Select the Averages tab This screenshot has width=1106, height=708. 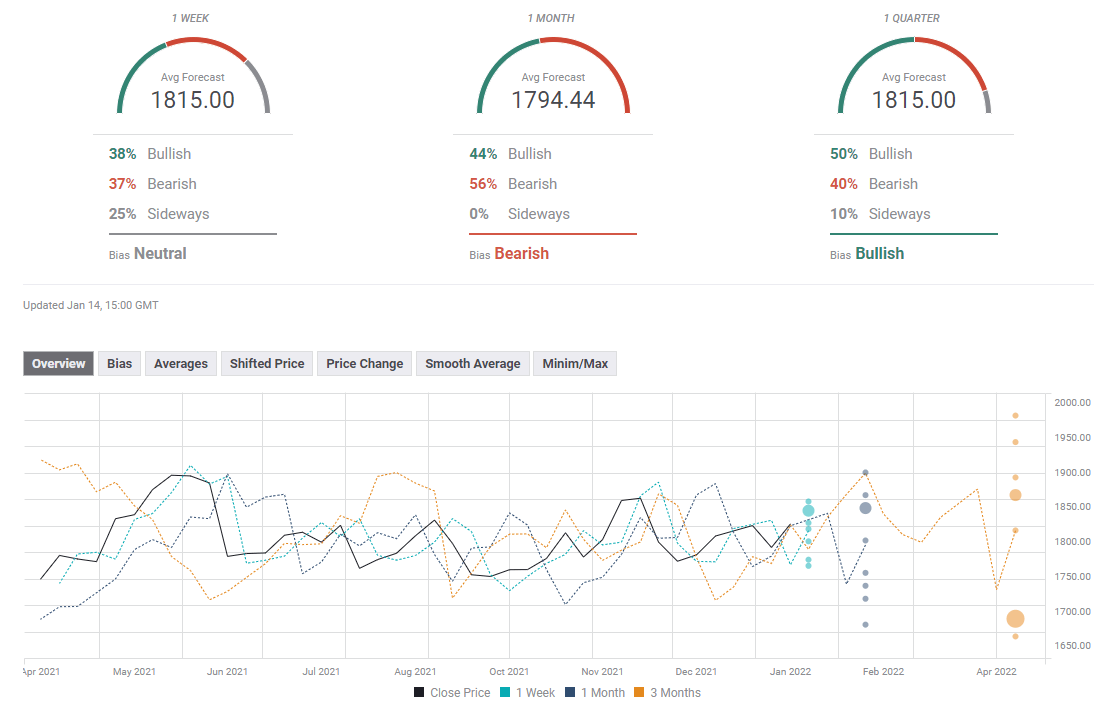(x=181, y=364)
